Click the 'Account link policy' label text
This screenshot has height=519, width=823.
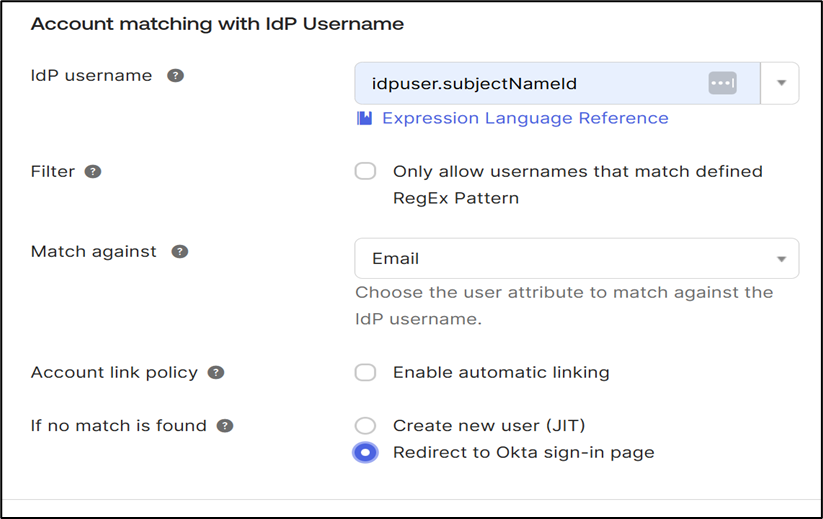coord(114,373)
